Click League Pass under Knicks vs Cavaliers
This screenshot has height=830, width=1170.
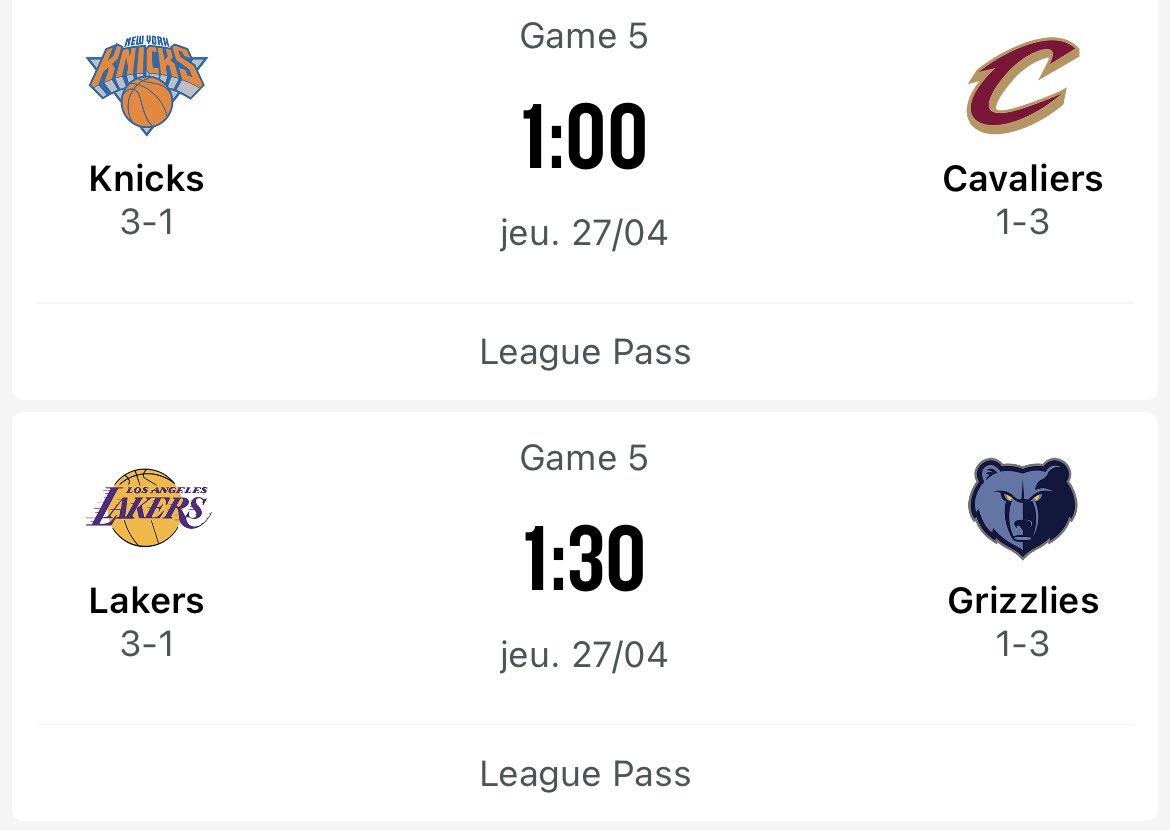(585, 352)
